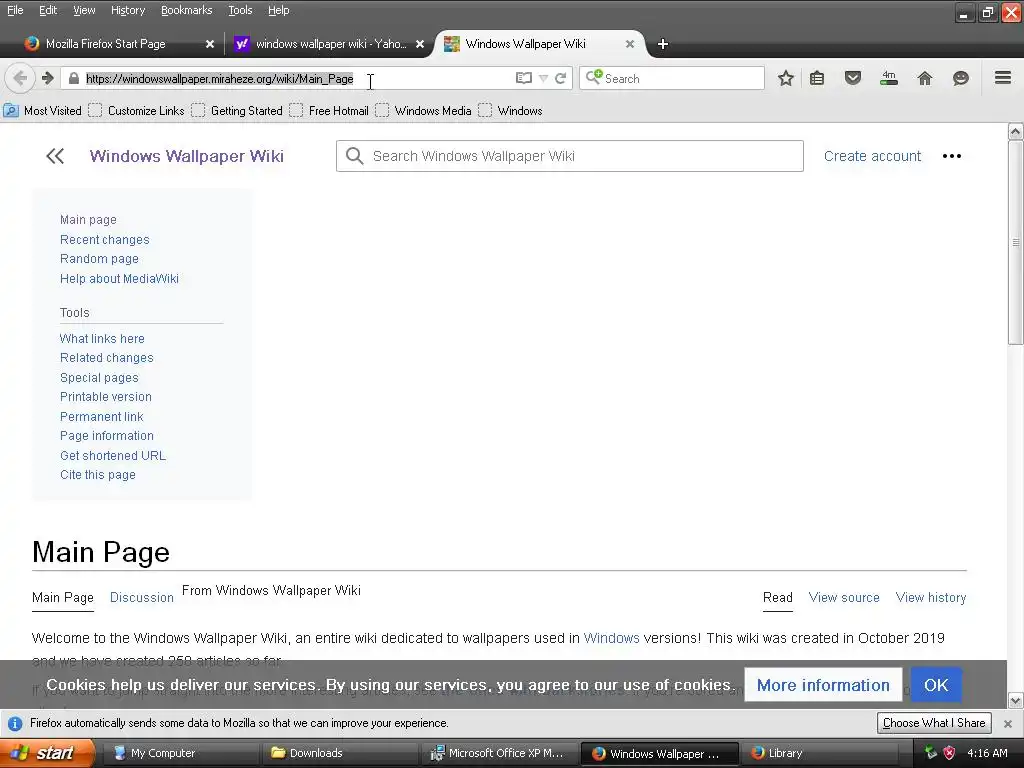Open the Tools menu
The width and height of the screenshot is (1024, 768).
pyautogui.click(x=240, y=10)
